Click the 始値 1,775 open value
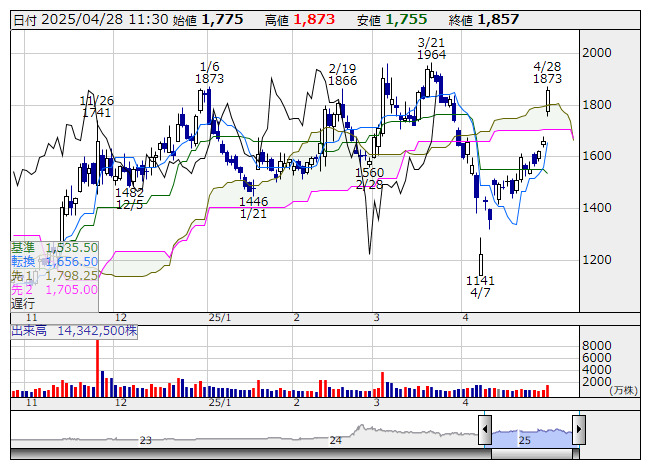This screenshot has height=470, width=653. (x=208, y=19)
